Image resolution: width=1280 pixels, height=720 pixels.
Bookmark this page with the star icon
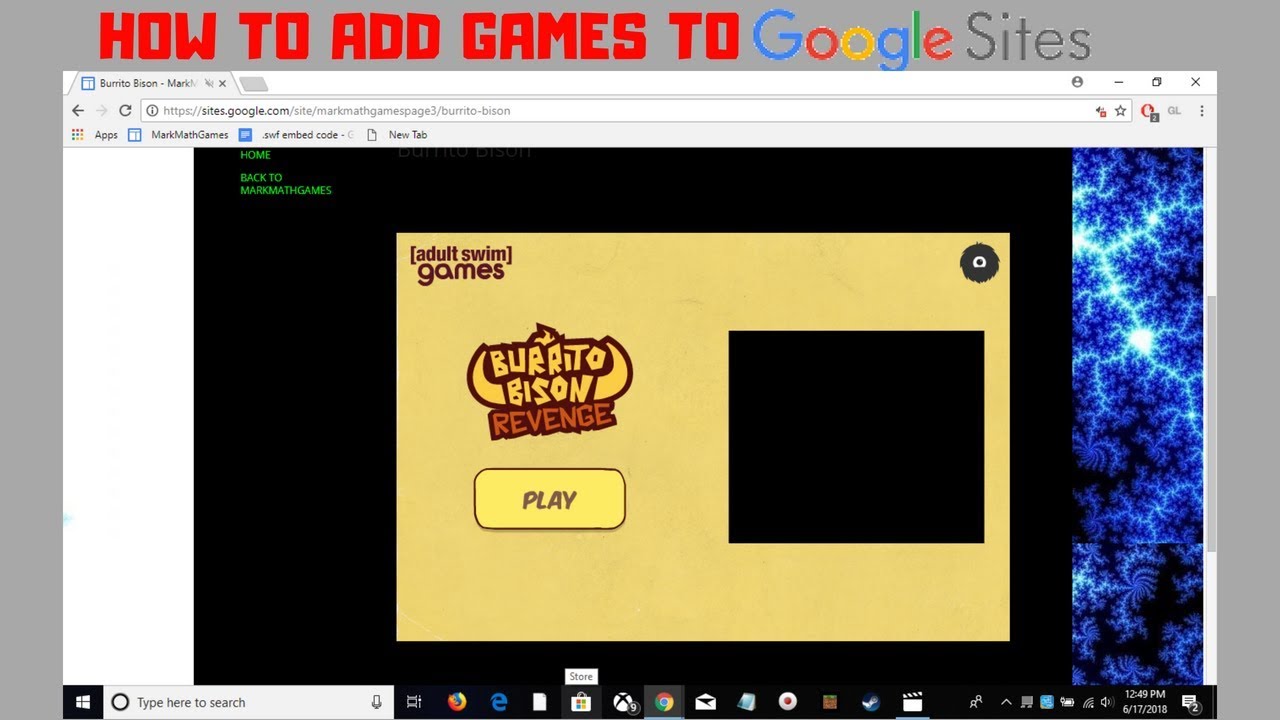click(x=1120, y=111)
